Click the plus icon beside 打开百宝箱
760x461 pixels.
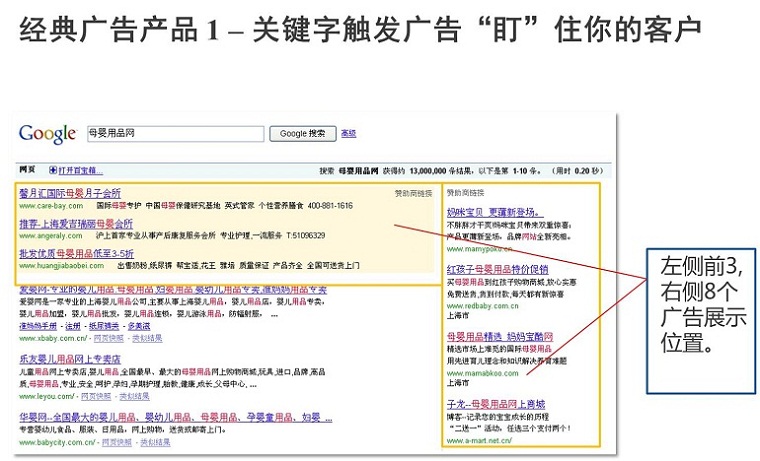pyautogui.click(x=53, y=170)
